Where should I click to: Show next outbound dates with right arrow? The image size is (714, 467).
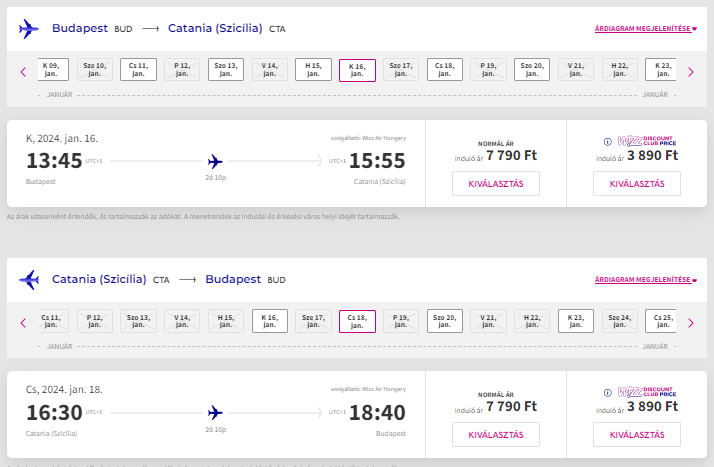click(691, 72)
